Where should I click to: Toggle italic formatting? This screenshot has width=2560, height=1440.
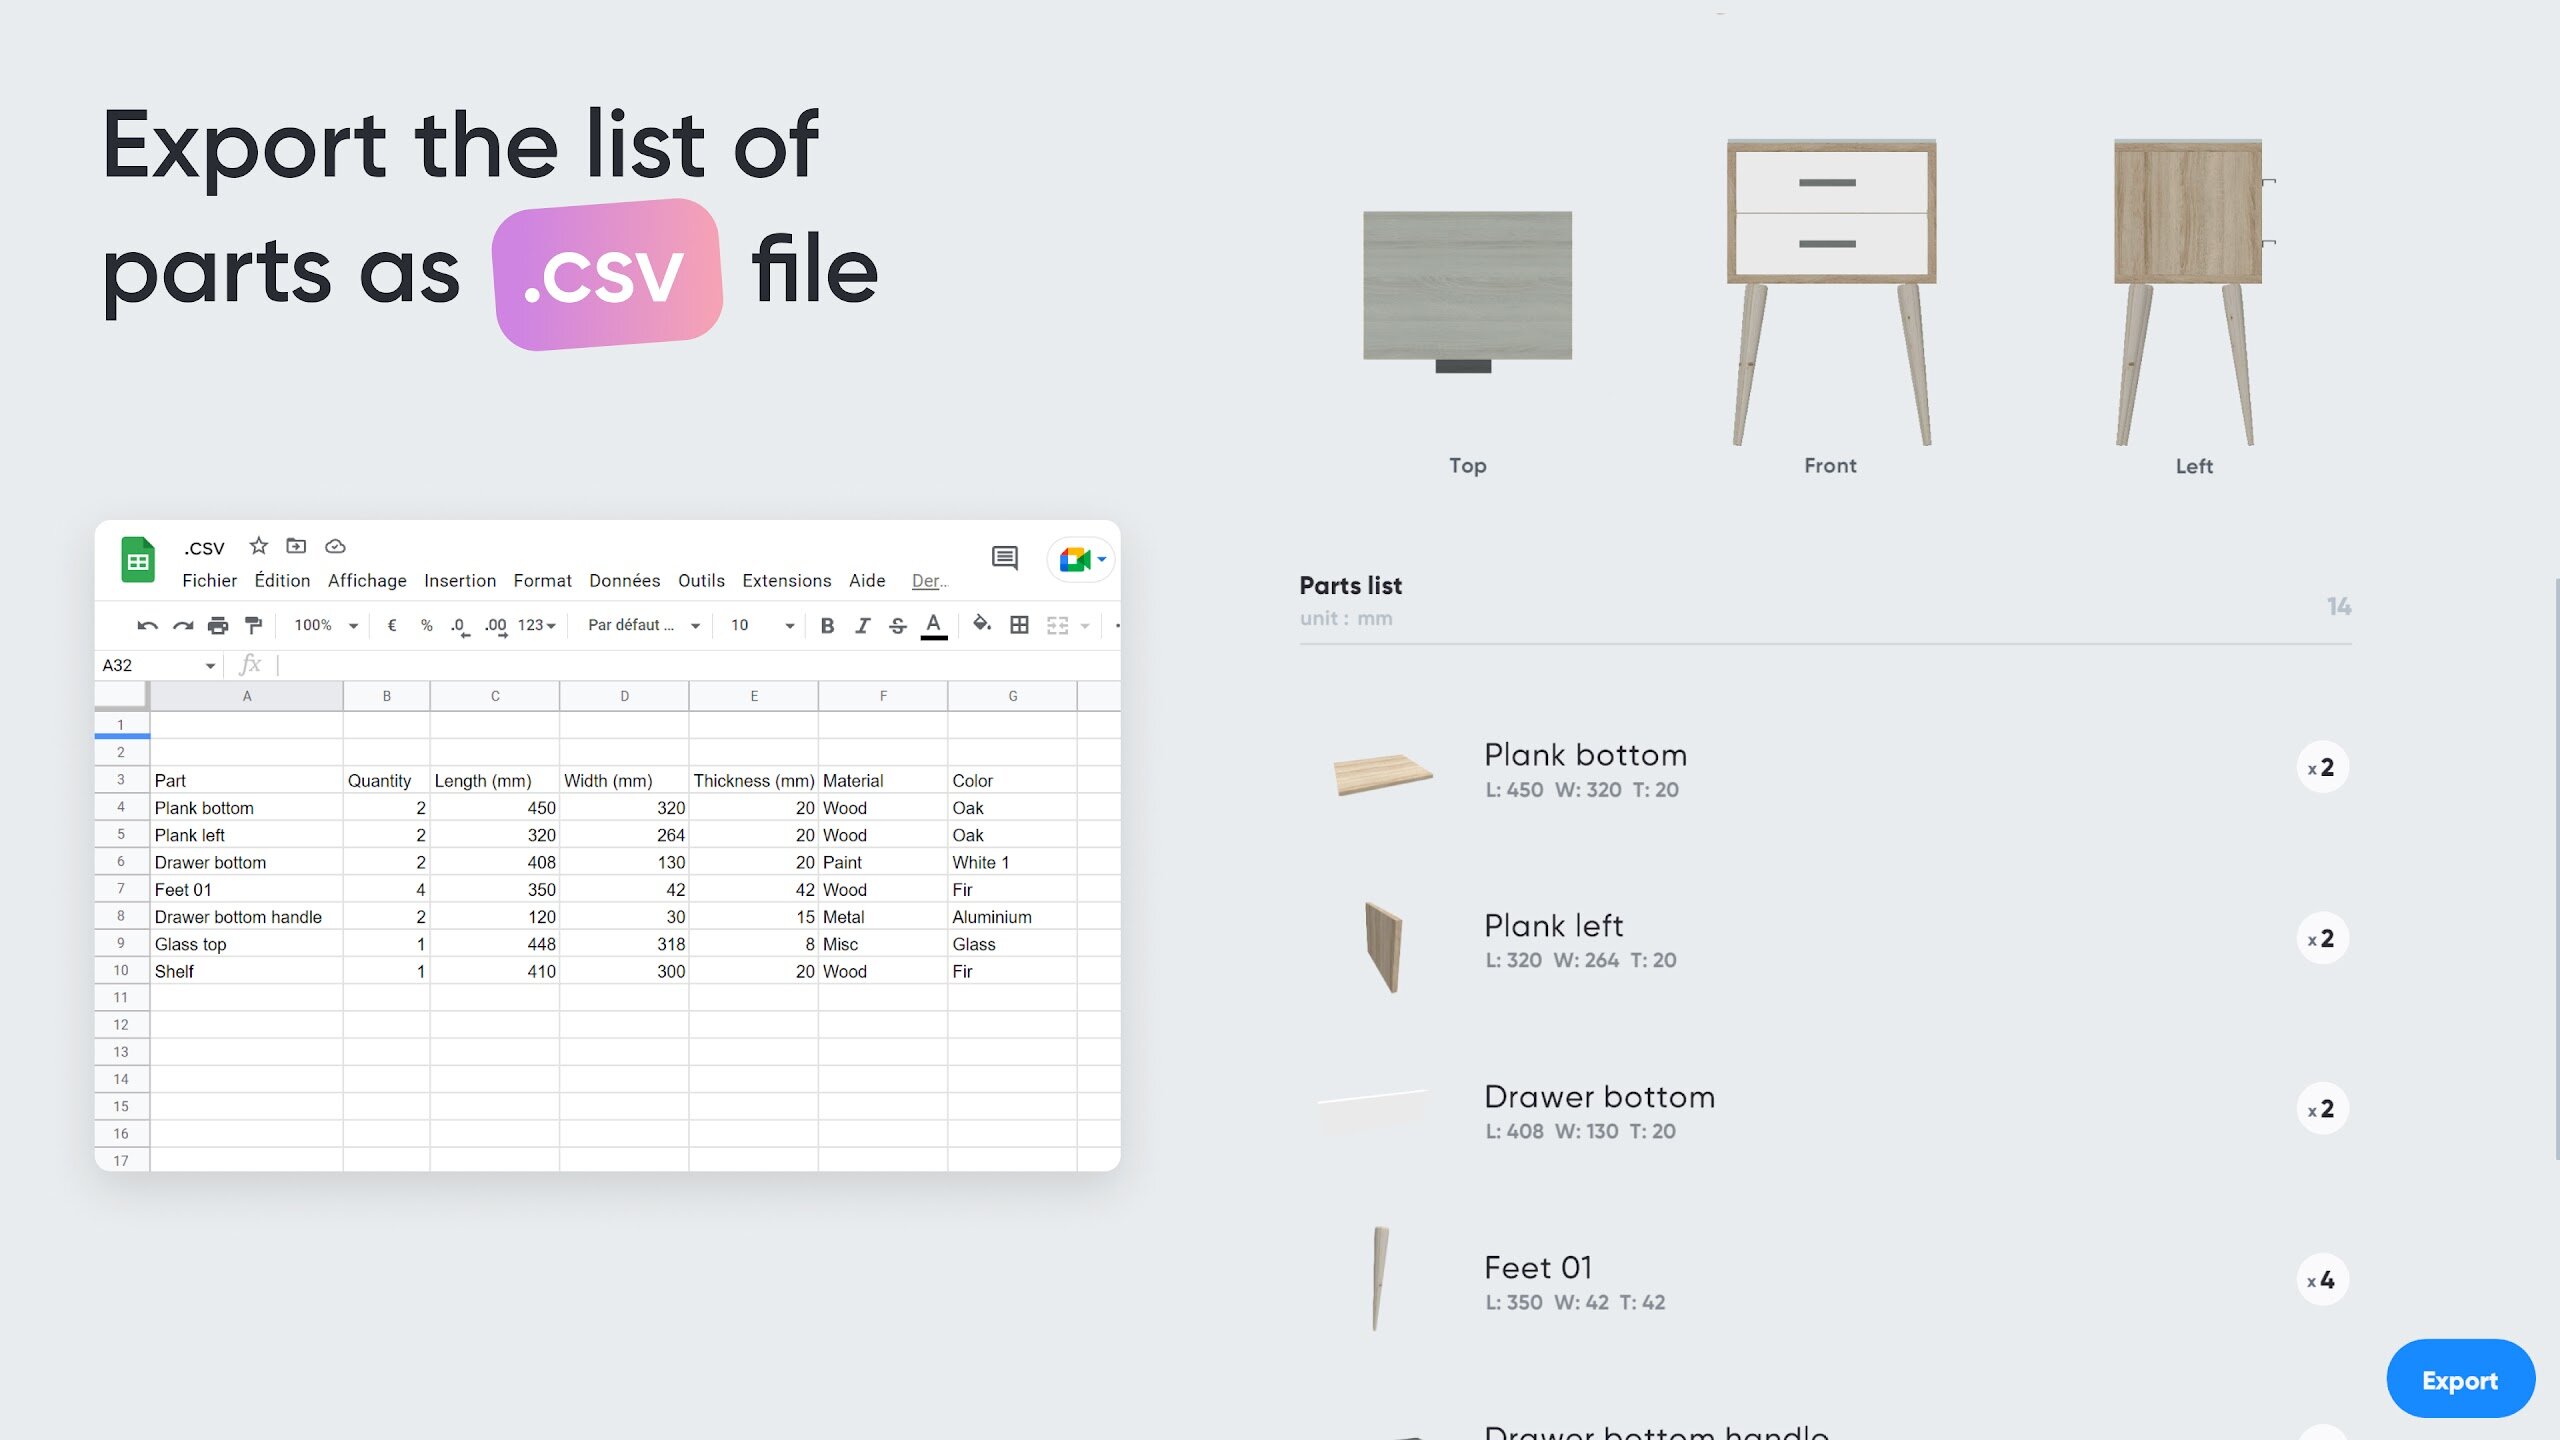tap(862, 626)
